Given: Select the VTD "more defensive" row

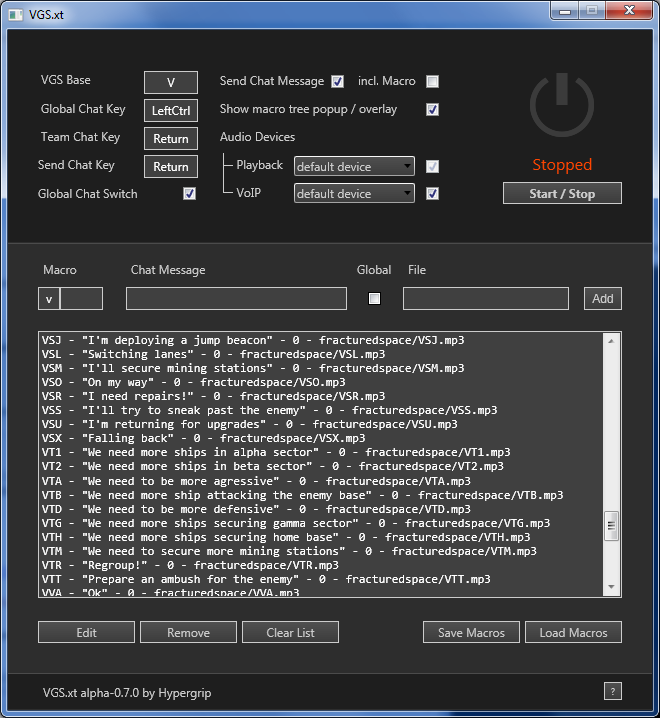Looking at the screenshot, I should pos(321,509).
